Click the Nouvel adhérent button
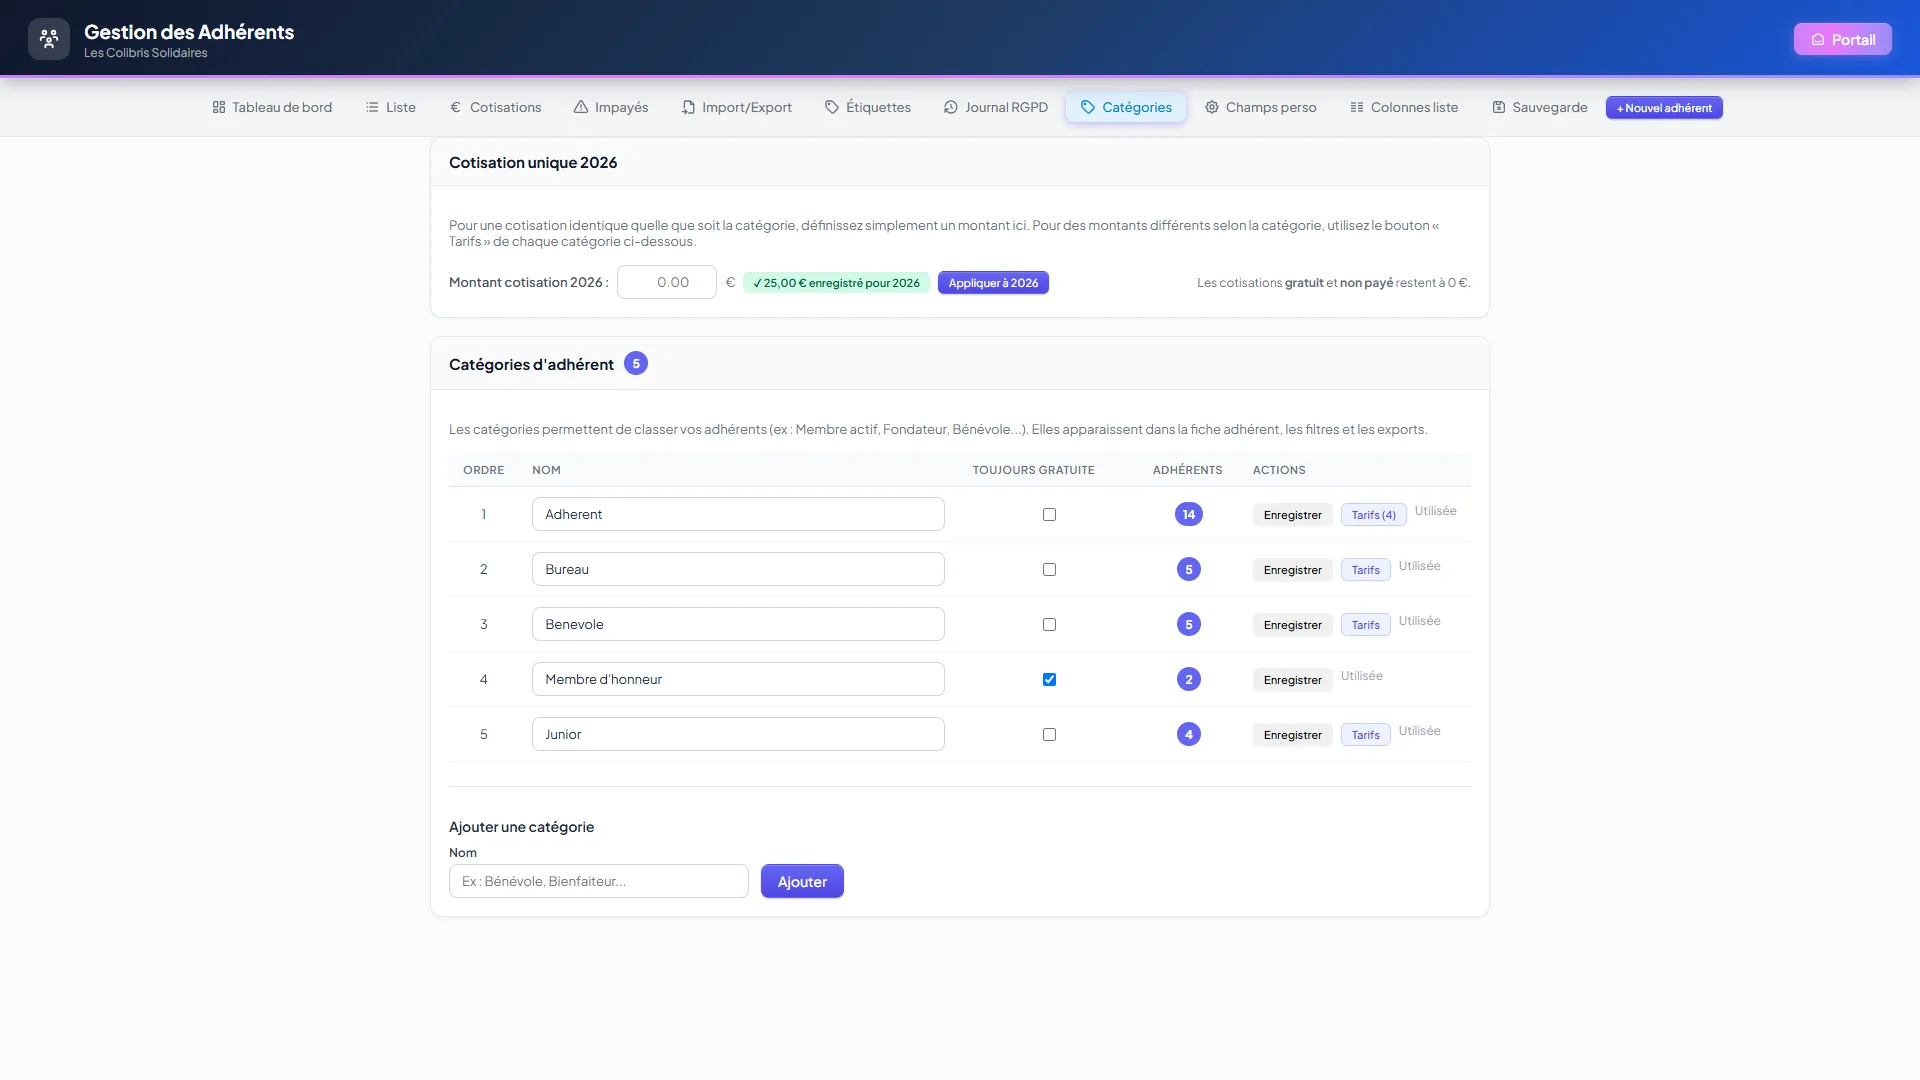1920x1080 pixels. pyautogui.click(x=1664, y=108)
